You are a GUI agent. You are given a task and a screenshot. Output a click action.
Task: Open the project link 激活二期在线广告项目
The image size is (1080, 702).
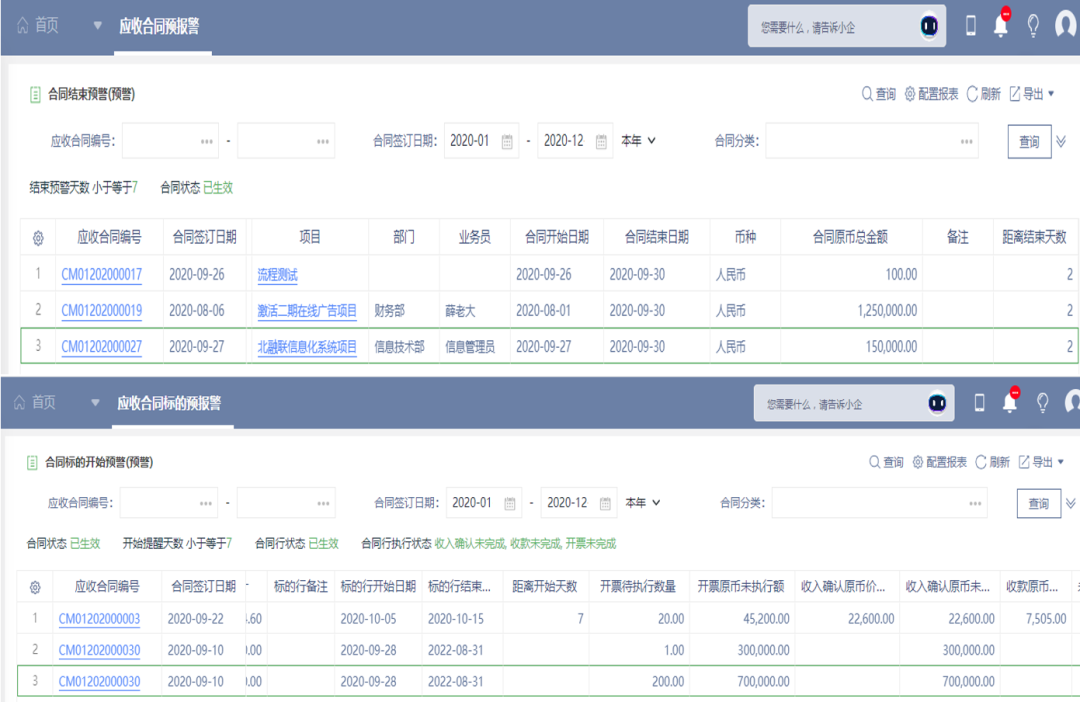click(x=307, y=311)
